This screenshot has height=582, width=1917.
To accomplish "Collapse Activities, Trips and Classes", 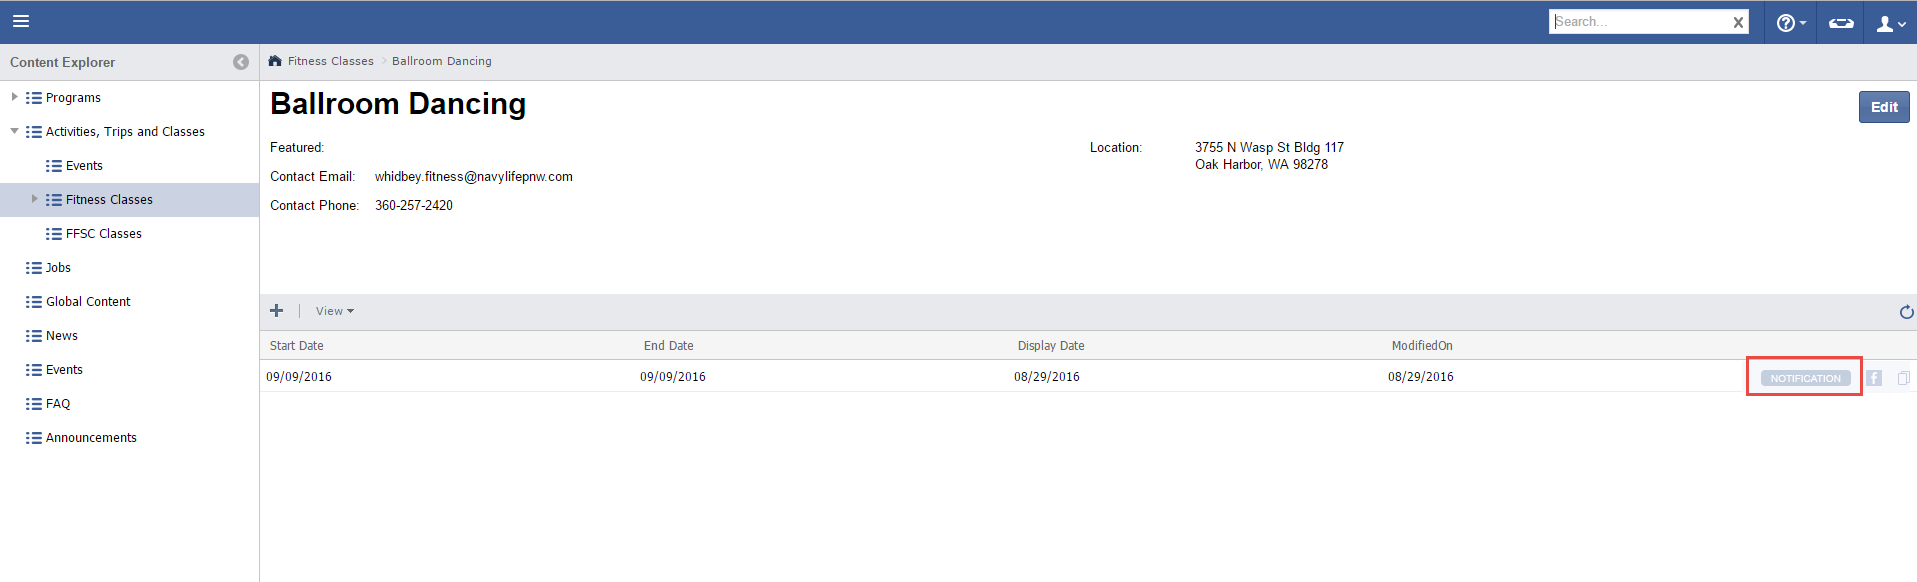I will point(14,131).
